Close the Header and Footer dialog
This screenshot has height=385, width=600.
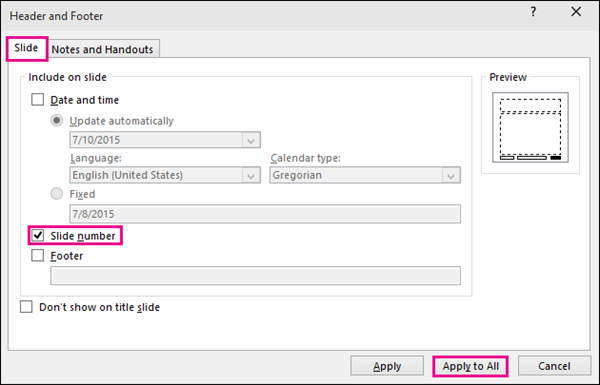pos(576,12)
